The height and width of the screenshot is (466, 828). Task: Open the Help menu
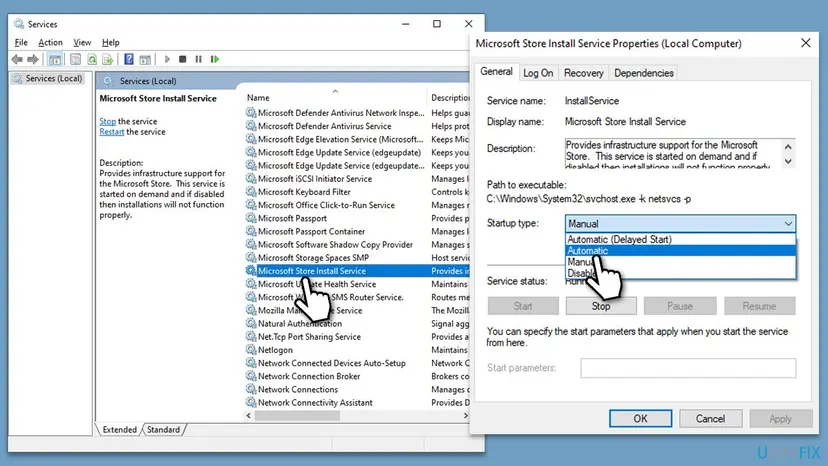111,42
